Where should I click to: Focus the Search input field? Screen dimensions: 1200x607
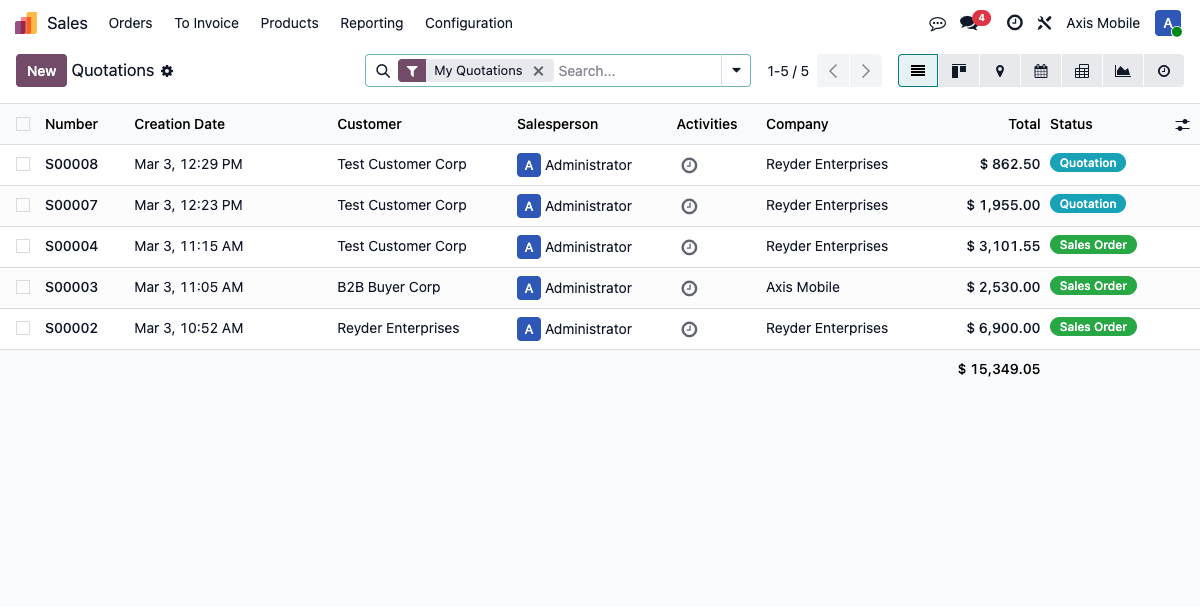pyautogui.click(x=635, y=71)
